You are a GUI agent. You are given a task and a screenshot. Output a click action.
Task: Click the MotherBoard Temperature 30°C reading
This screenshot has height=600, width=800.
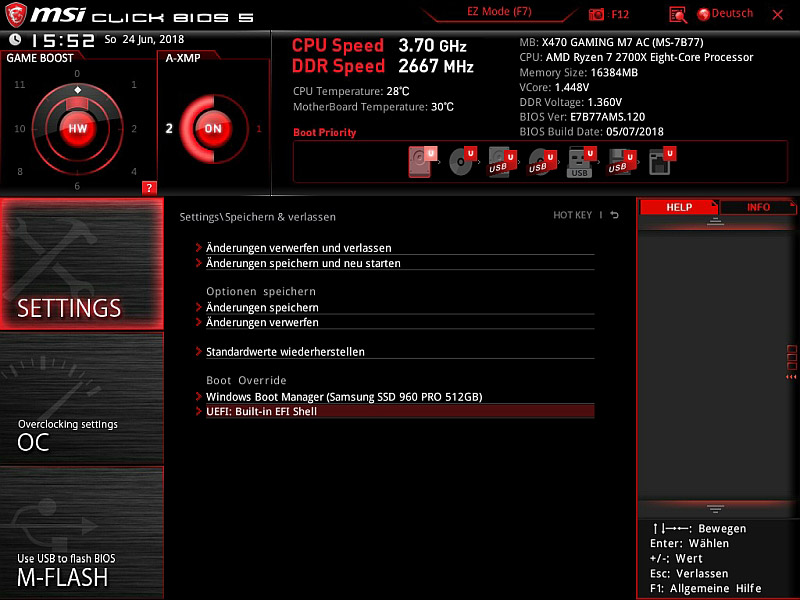tap(373, 107)
